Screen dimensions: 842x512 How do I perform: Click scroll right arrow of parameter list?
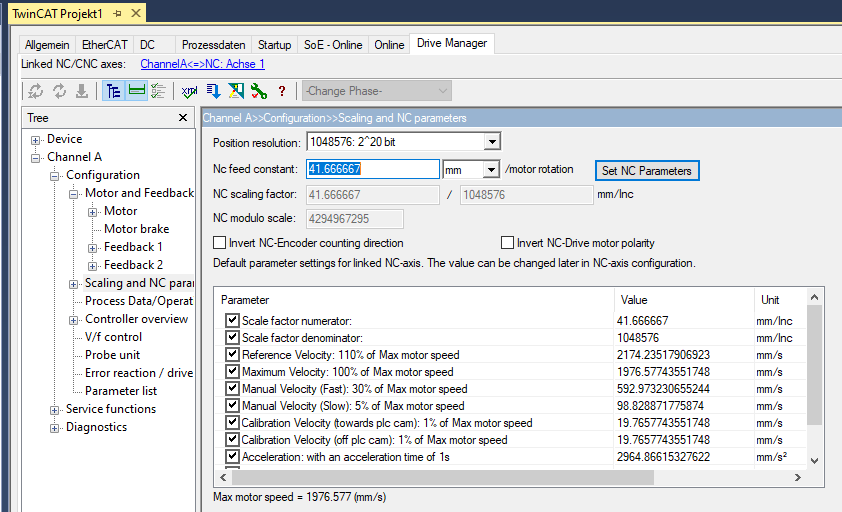[x=797, y=477]
